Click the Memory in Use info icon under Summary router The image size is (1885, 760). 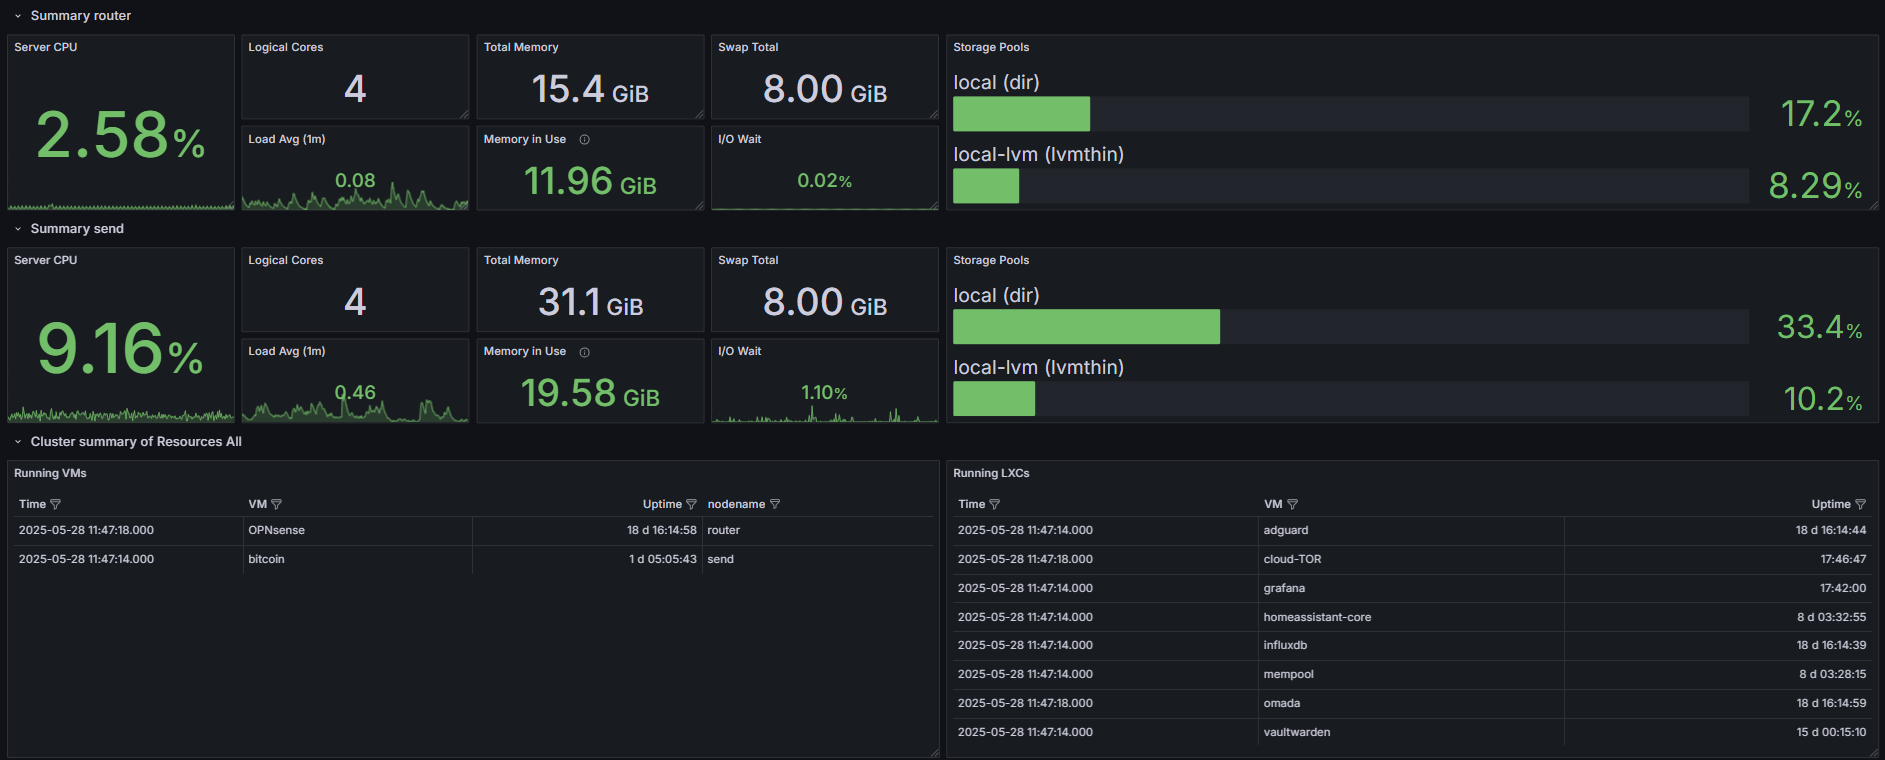pos(585,140)
